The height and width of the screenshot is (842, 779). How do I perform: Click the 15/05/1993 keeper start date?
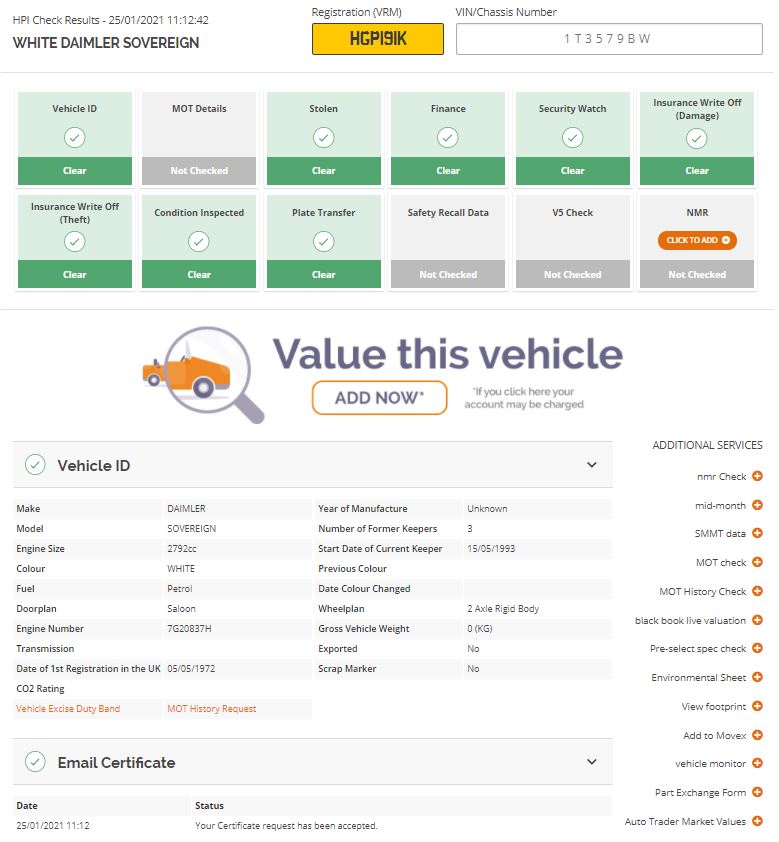tap(491, 548)
